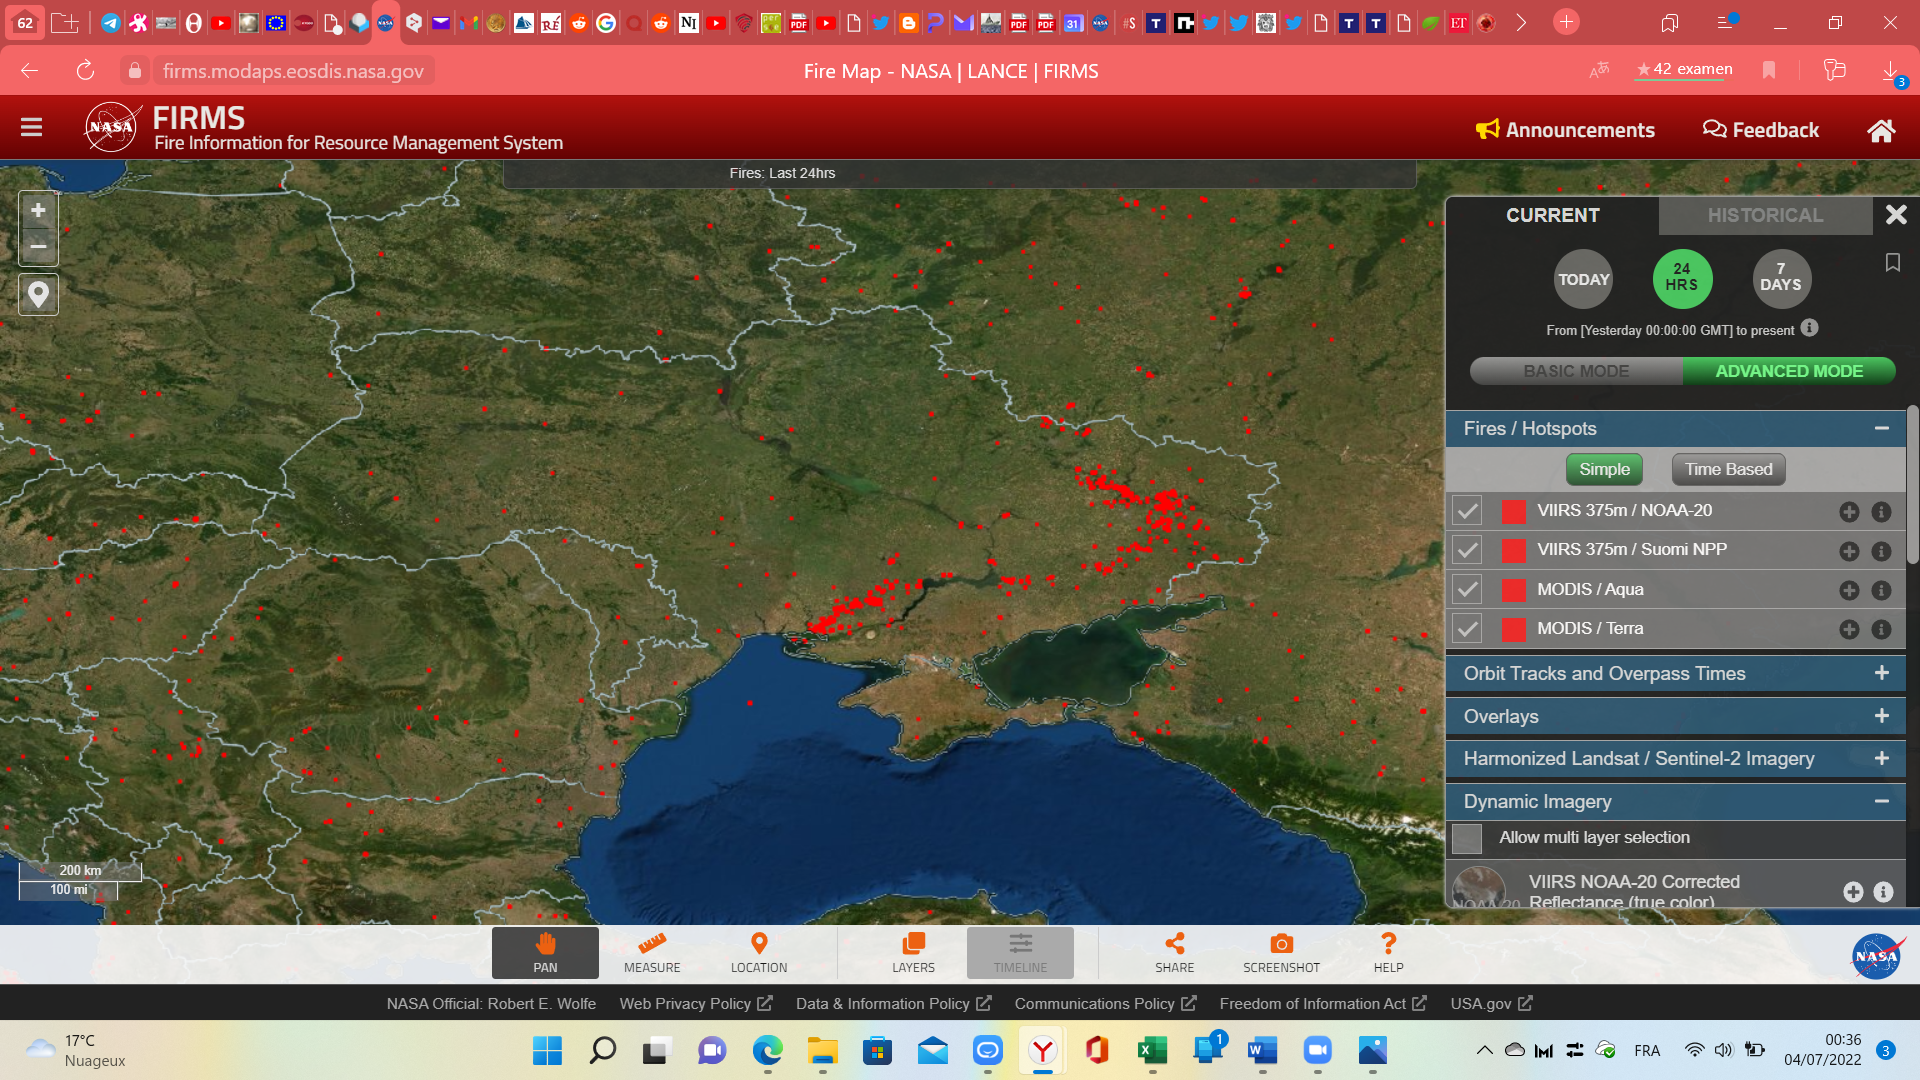Zoom in on the map
The width and height of the screenshot is (1920, 1080).
point(38,211)
